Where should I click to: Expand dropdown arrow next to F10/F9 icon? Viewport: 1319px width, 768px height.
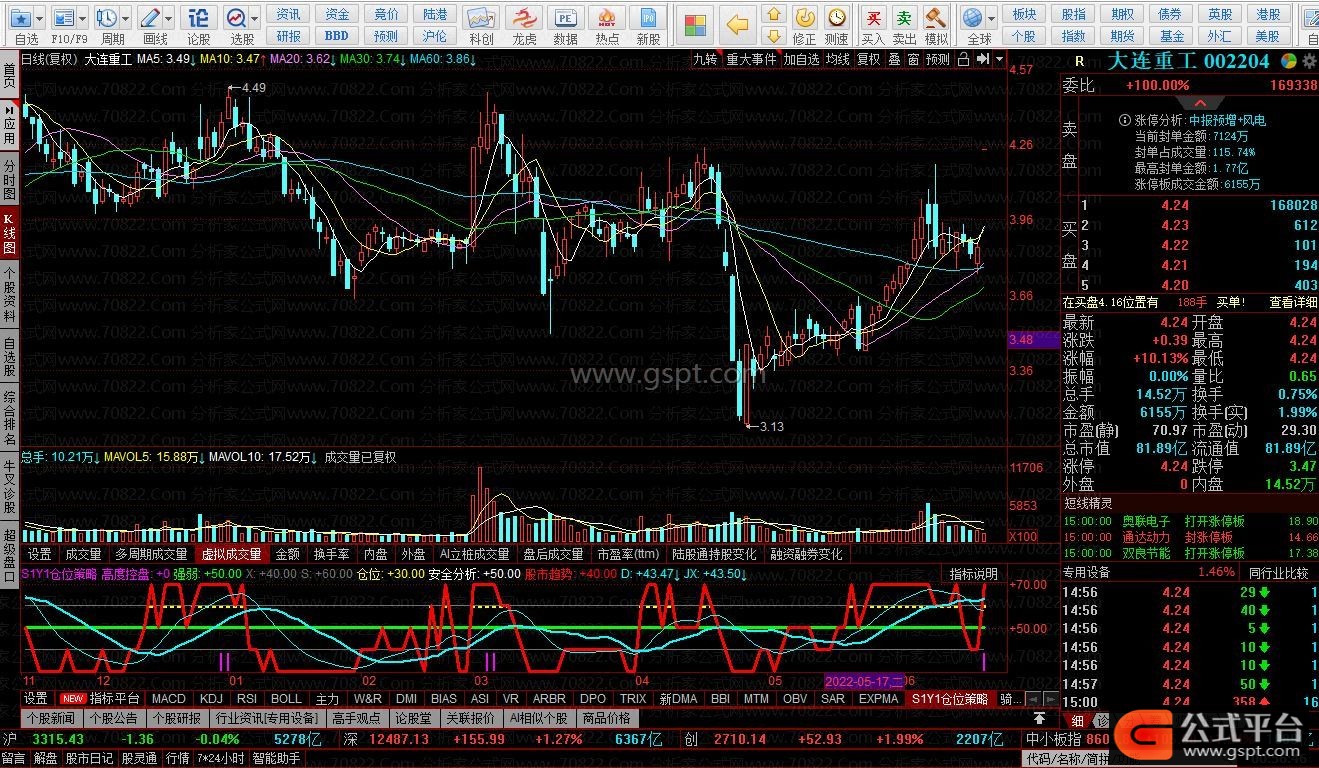click(x=82, y=18)
